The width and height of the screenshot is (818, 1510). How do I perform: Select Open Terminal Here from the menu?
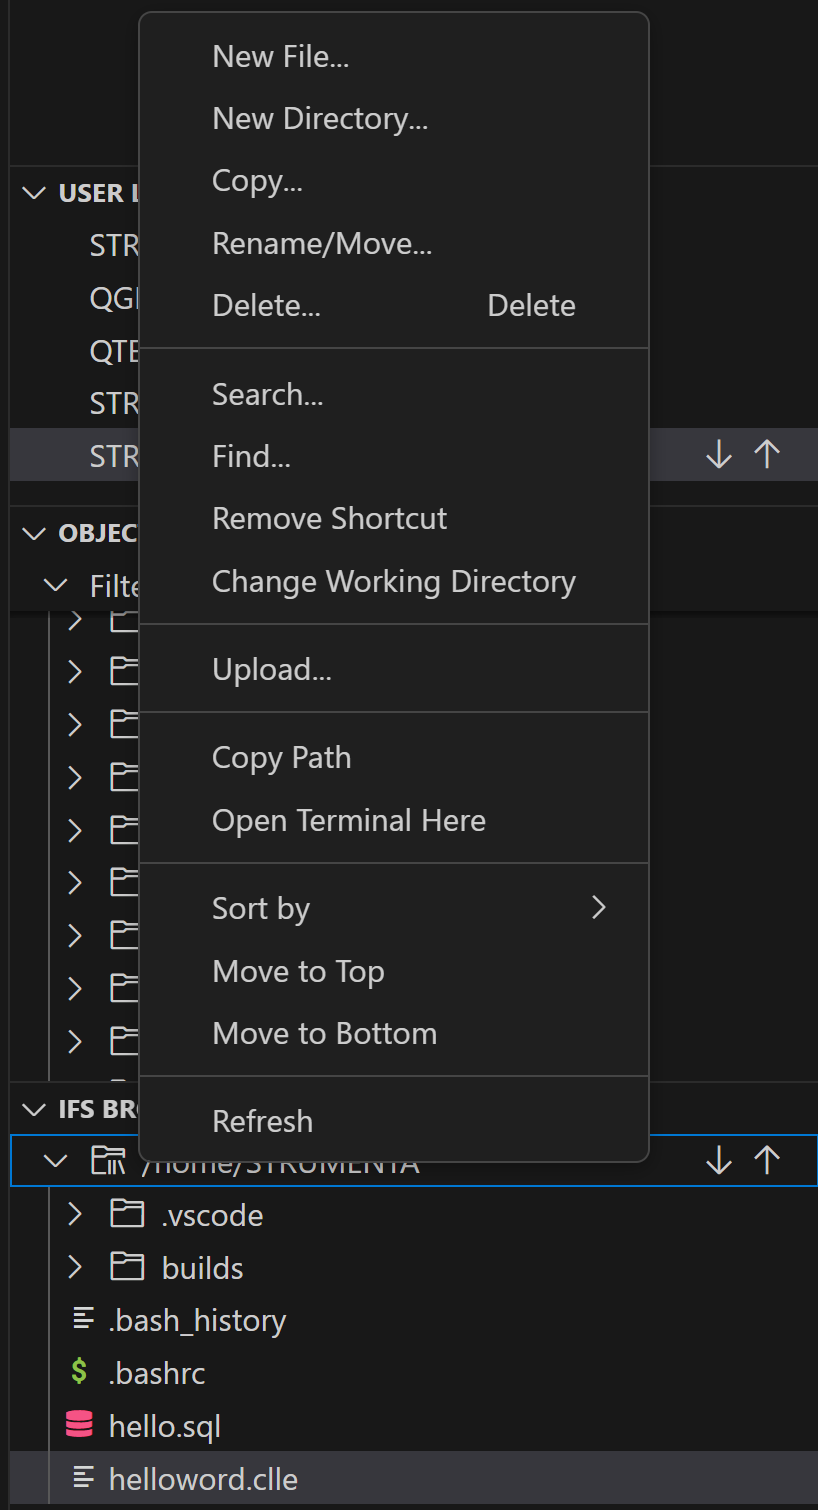pyautogui.click(x=348, y=820)
